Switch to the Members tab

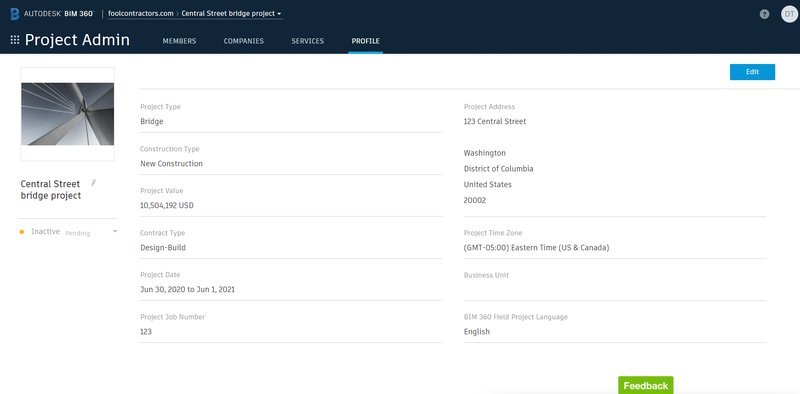point(179,41)
